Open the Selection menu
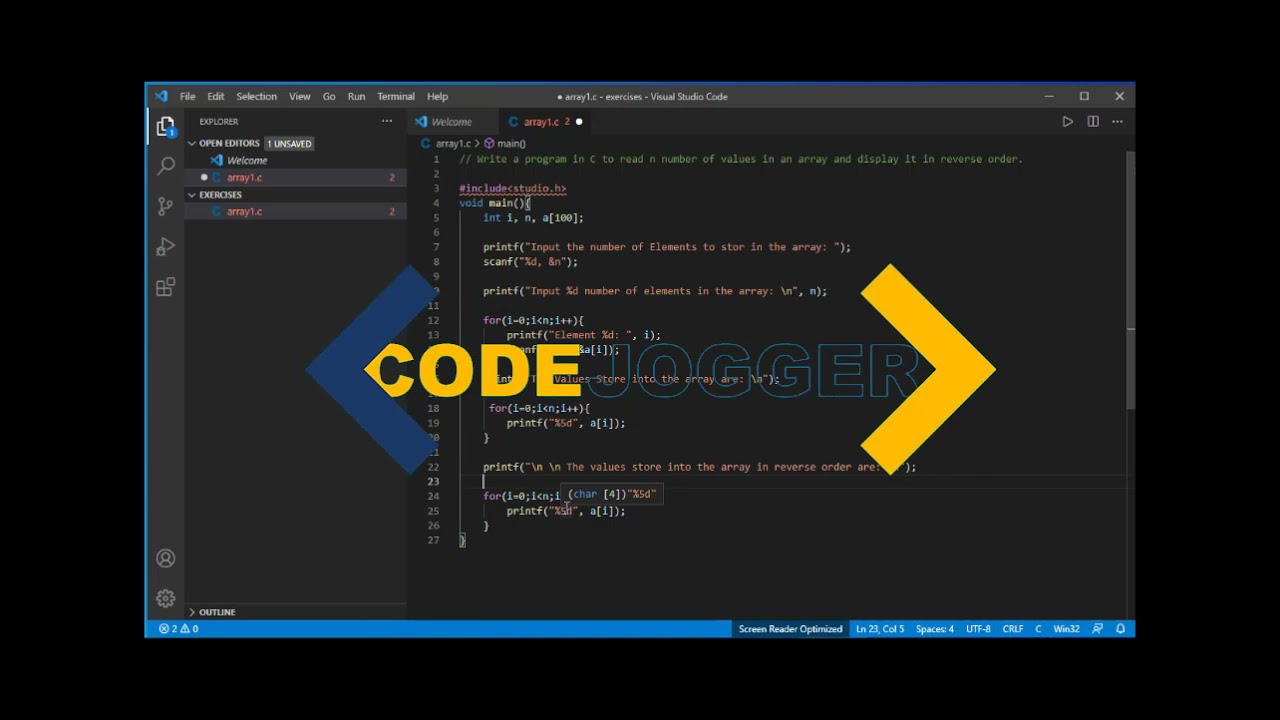The width and height of the screenshot is (1280, 720). pyautogui.click(x=256, y=97)
